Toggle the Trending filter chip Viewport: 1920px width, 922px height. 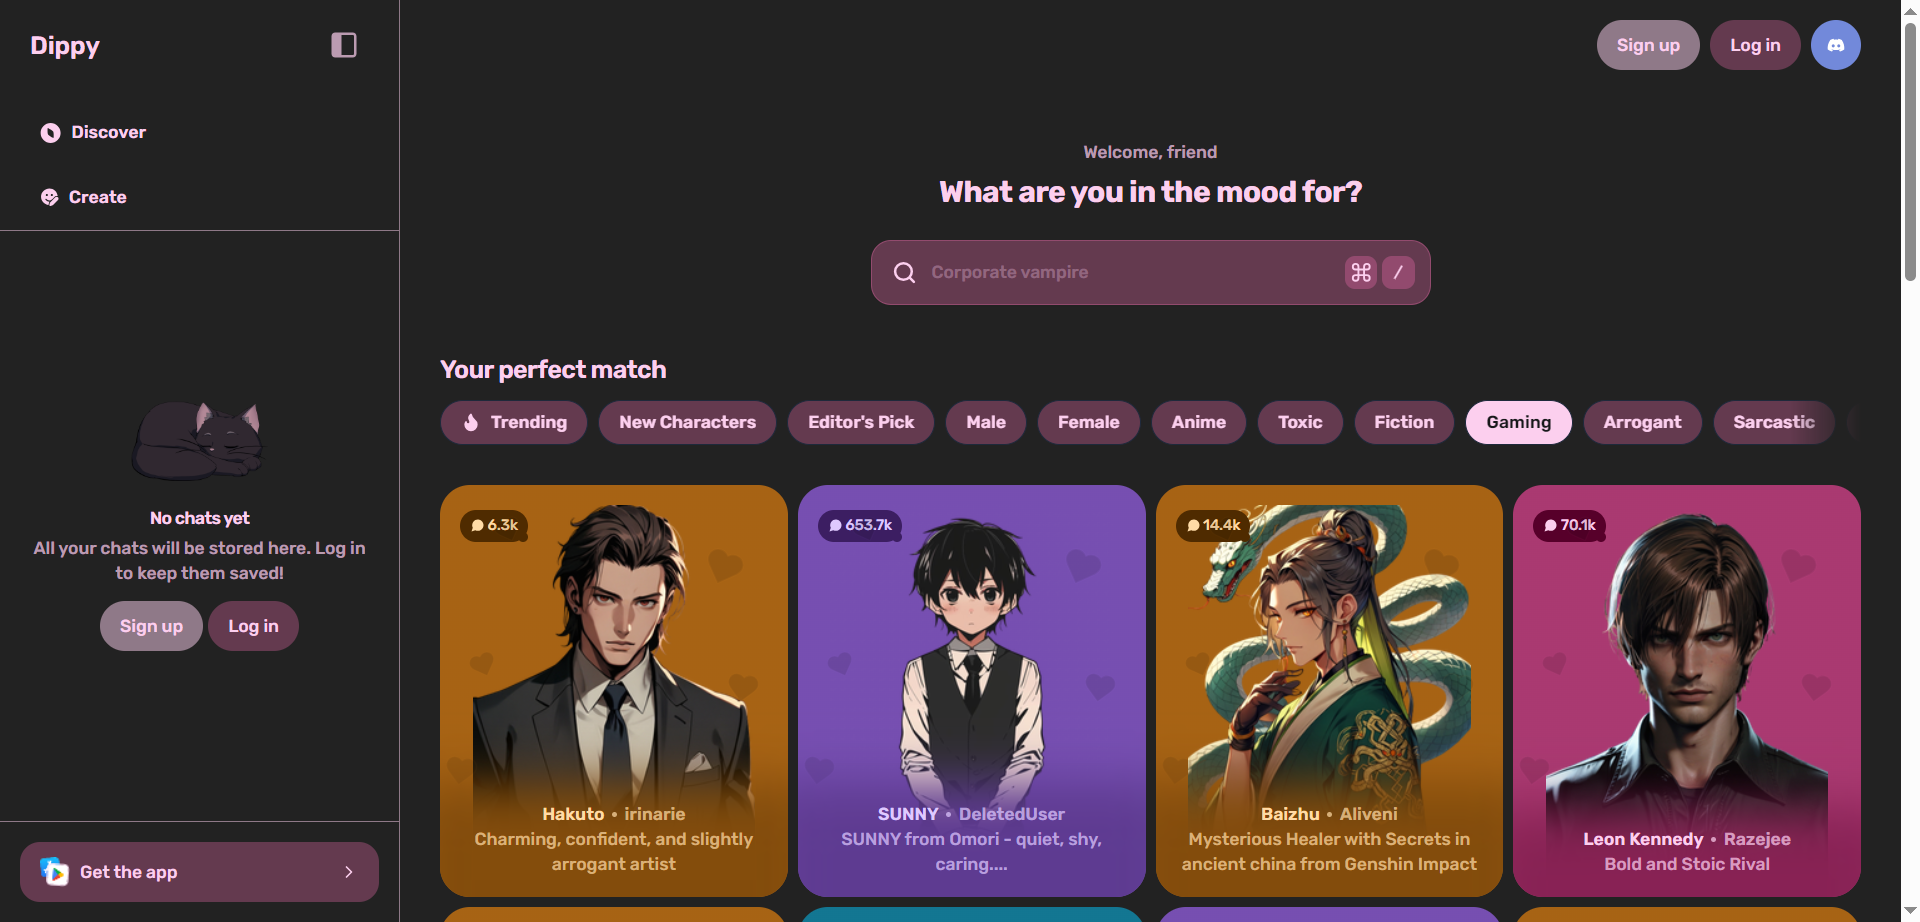coord(514,422)
